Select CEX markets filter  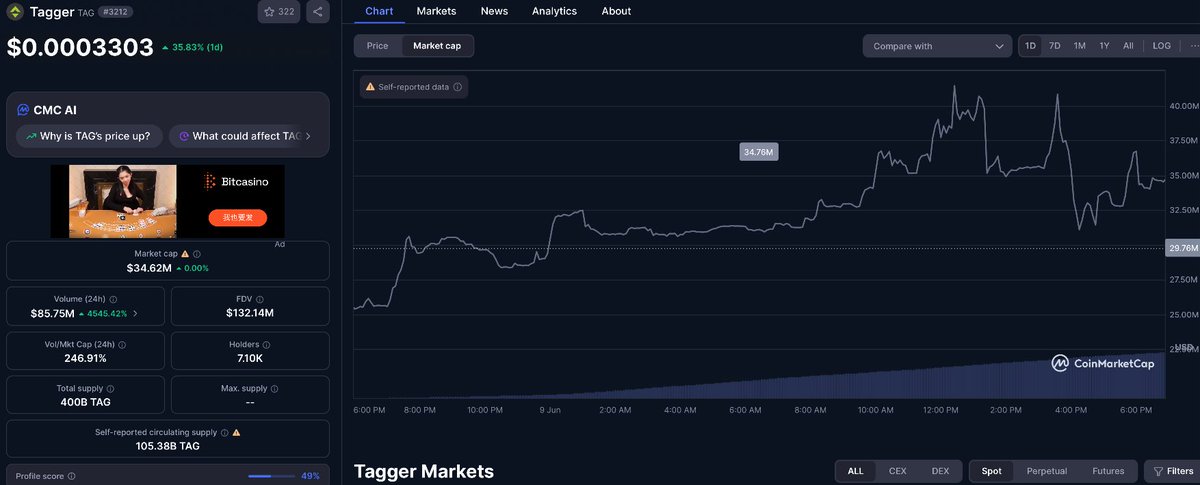point(897,471)
